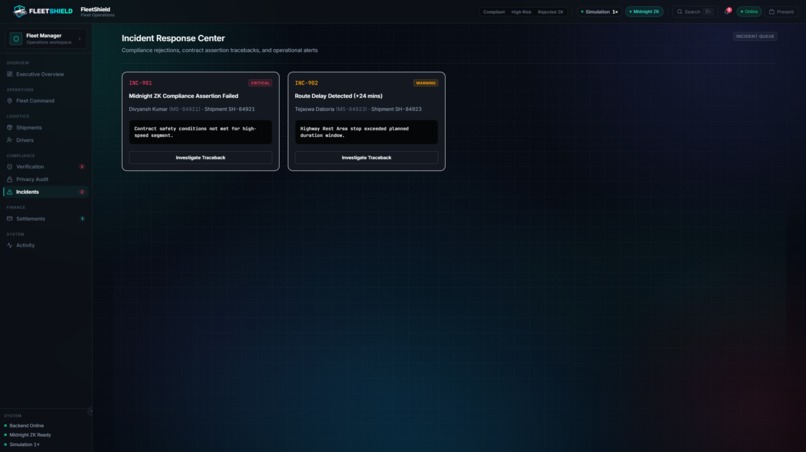Open the Verification page
The width and height of the screenshot is (806, 452).
click(x=46, y=167)
